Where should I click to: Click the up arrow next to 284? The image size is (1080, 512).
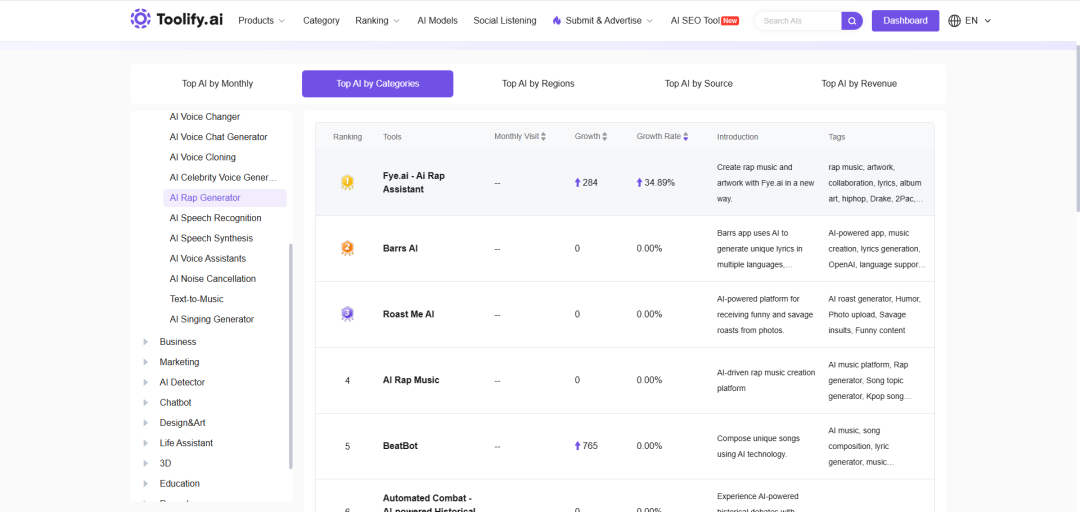click(x=578, y=183)
